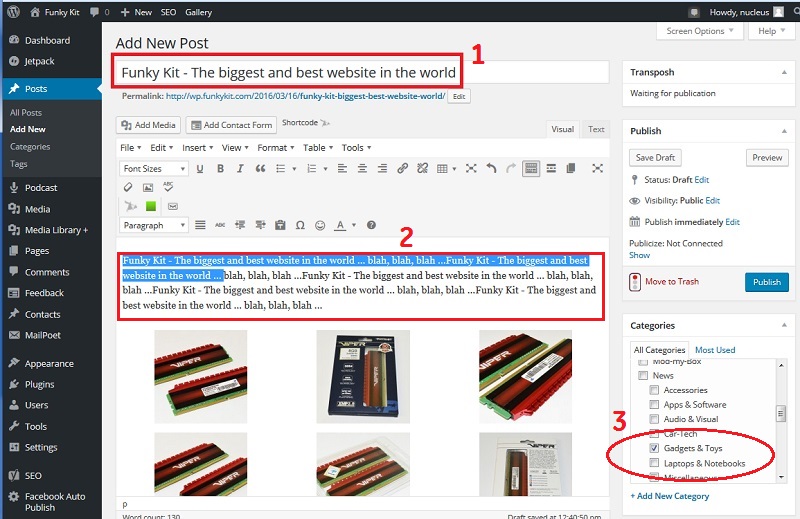800x519 pixels.
Task: Apply underline formatting
Action: click(x=200, y=168)
